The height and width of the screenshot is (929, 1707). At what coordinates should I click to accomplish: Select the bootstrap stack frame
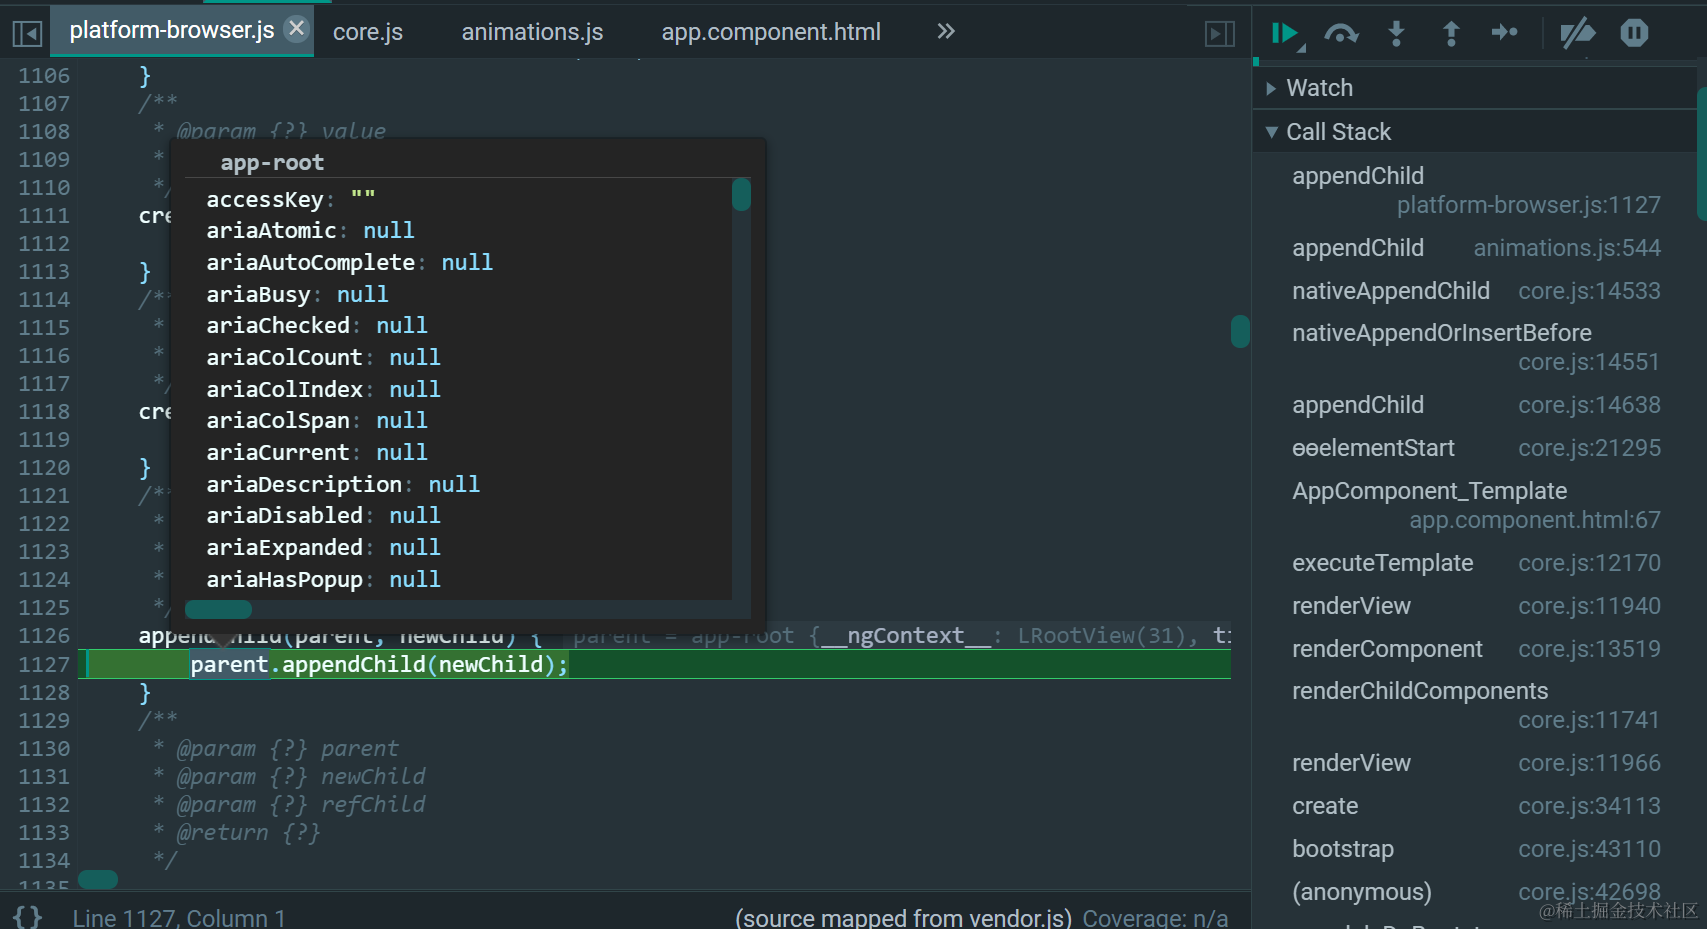1476,849
